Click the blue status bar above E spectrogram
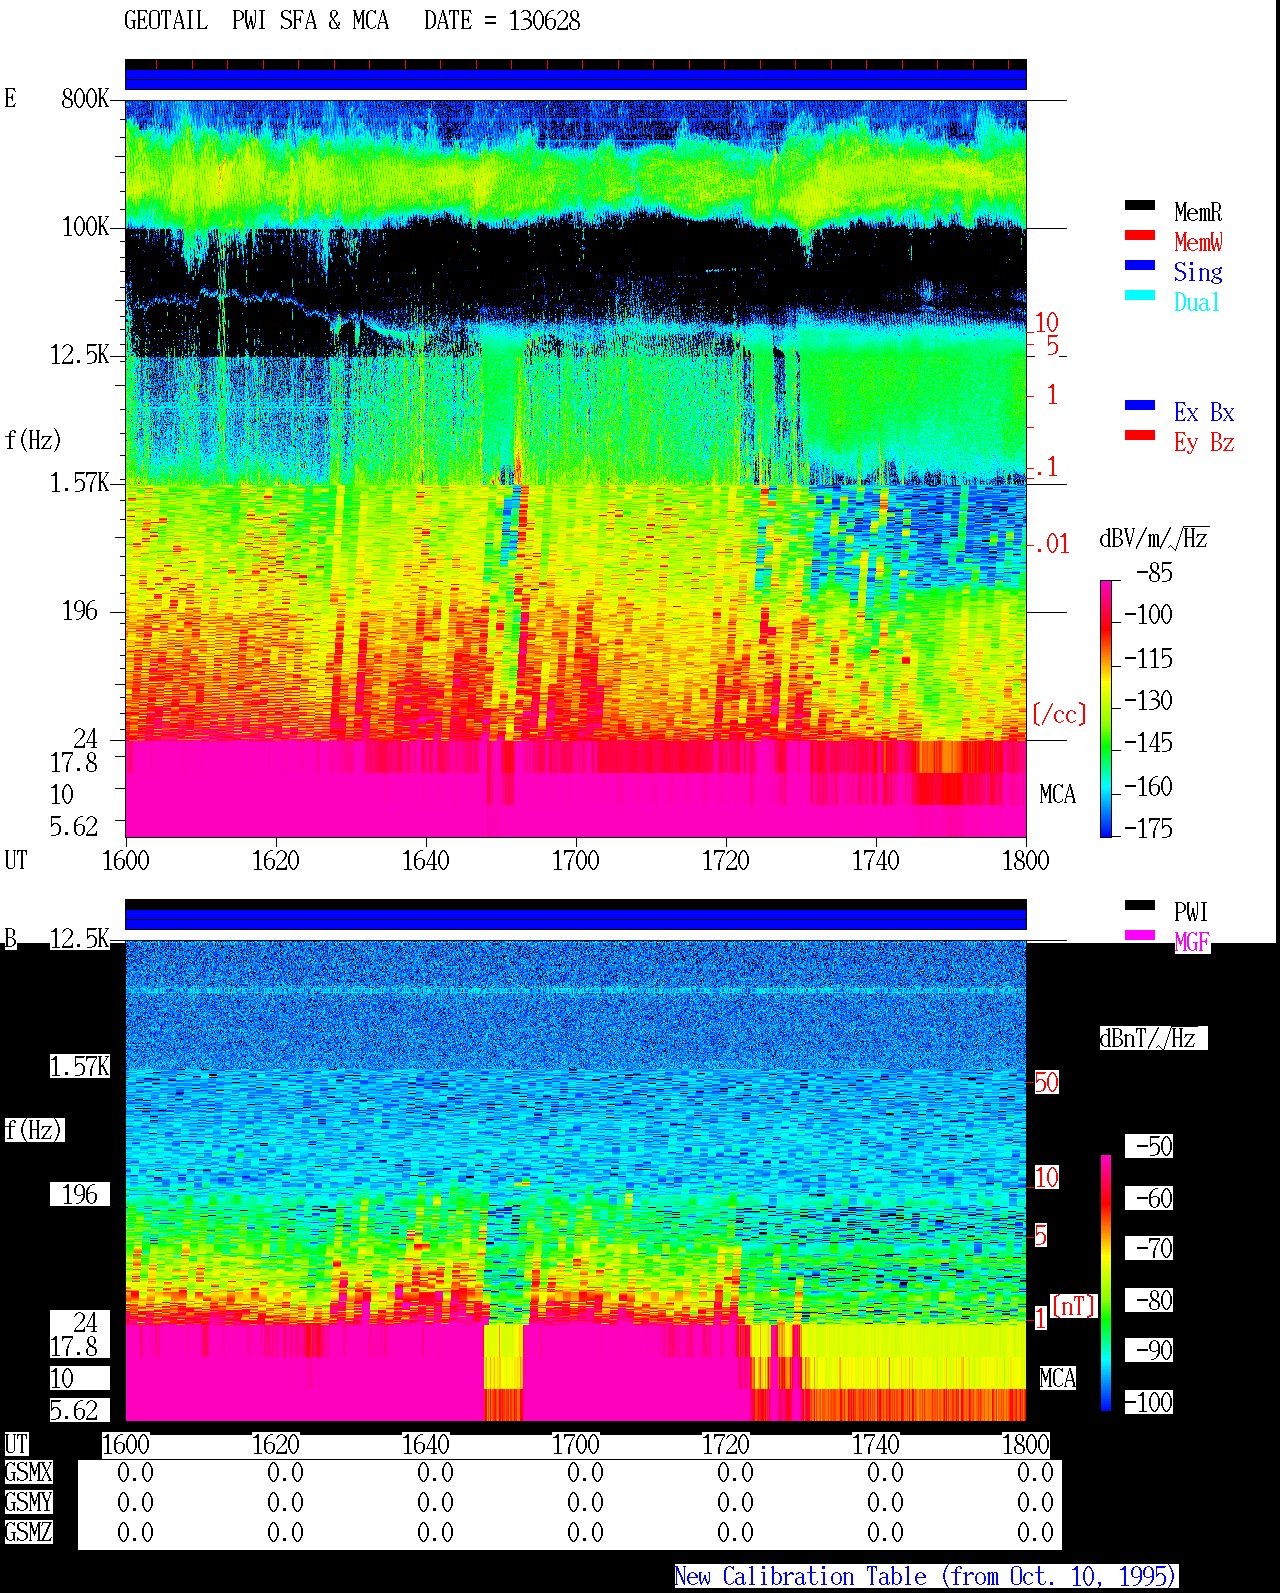The height and width of the screenshot is (1593, 1280). tap(576, 79)
